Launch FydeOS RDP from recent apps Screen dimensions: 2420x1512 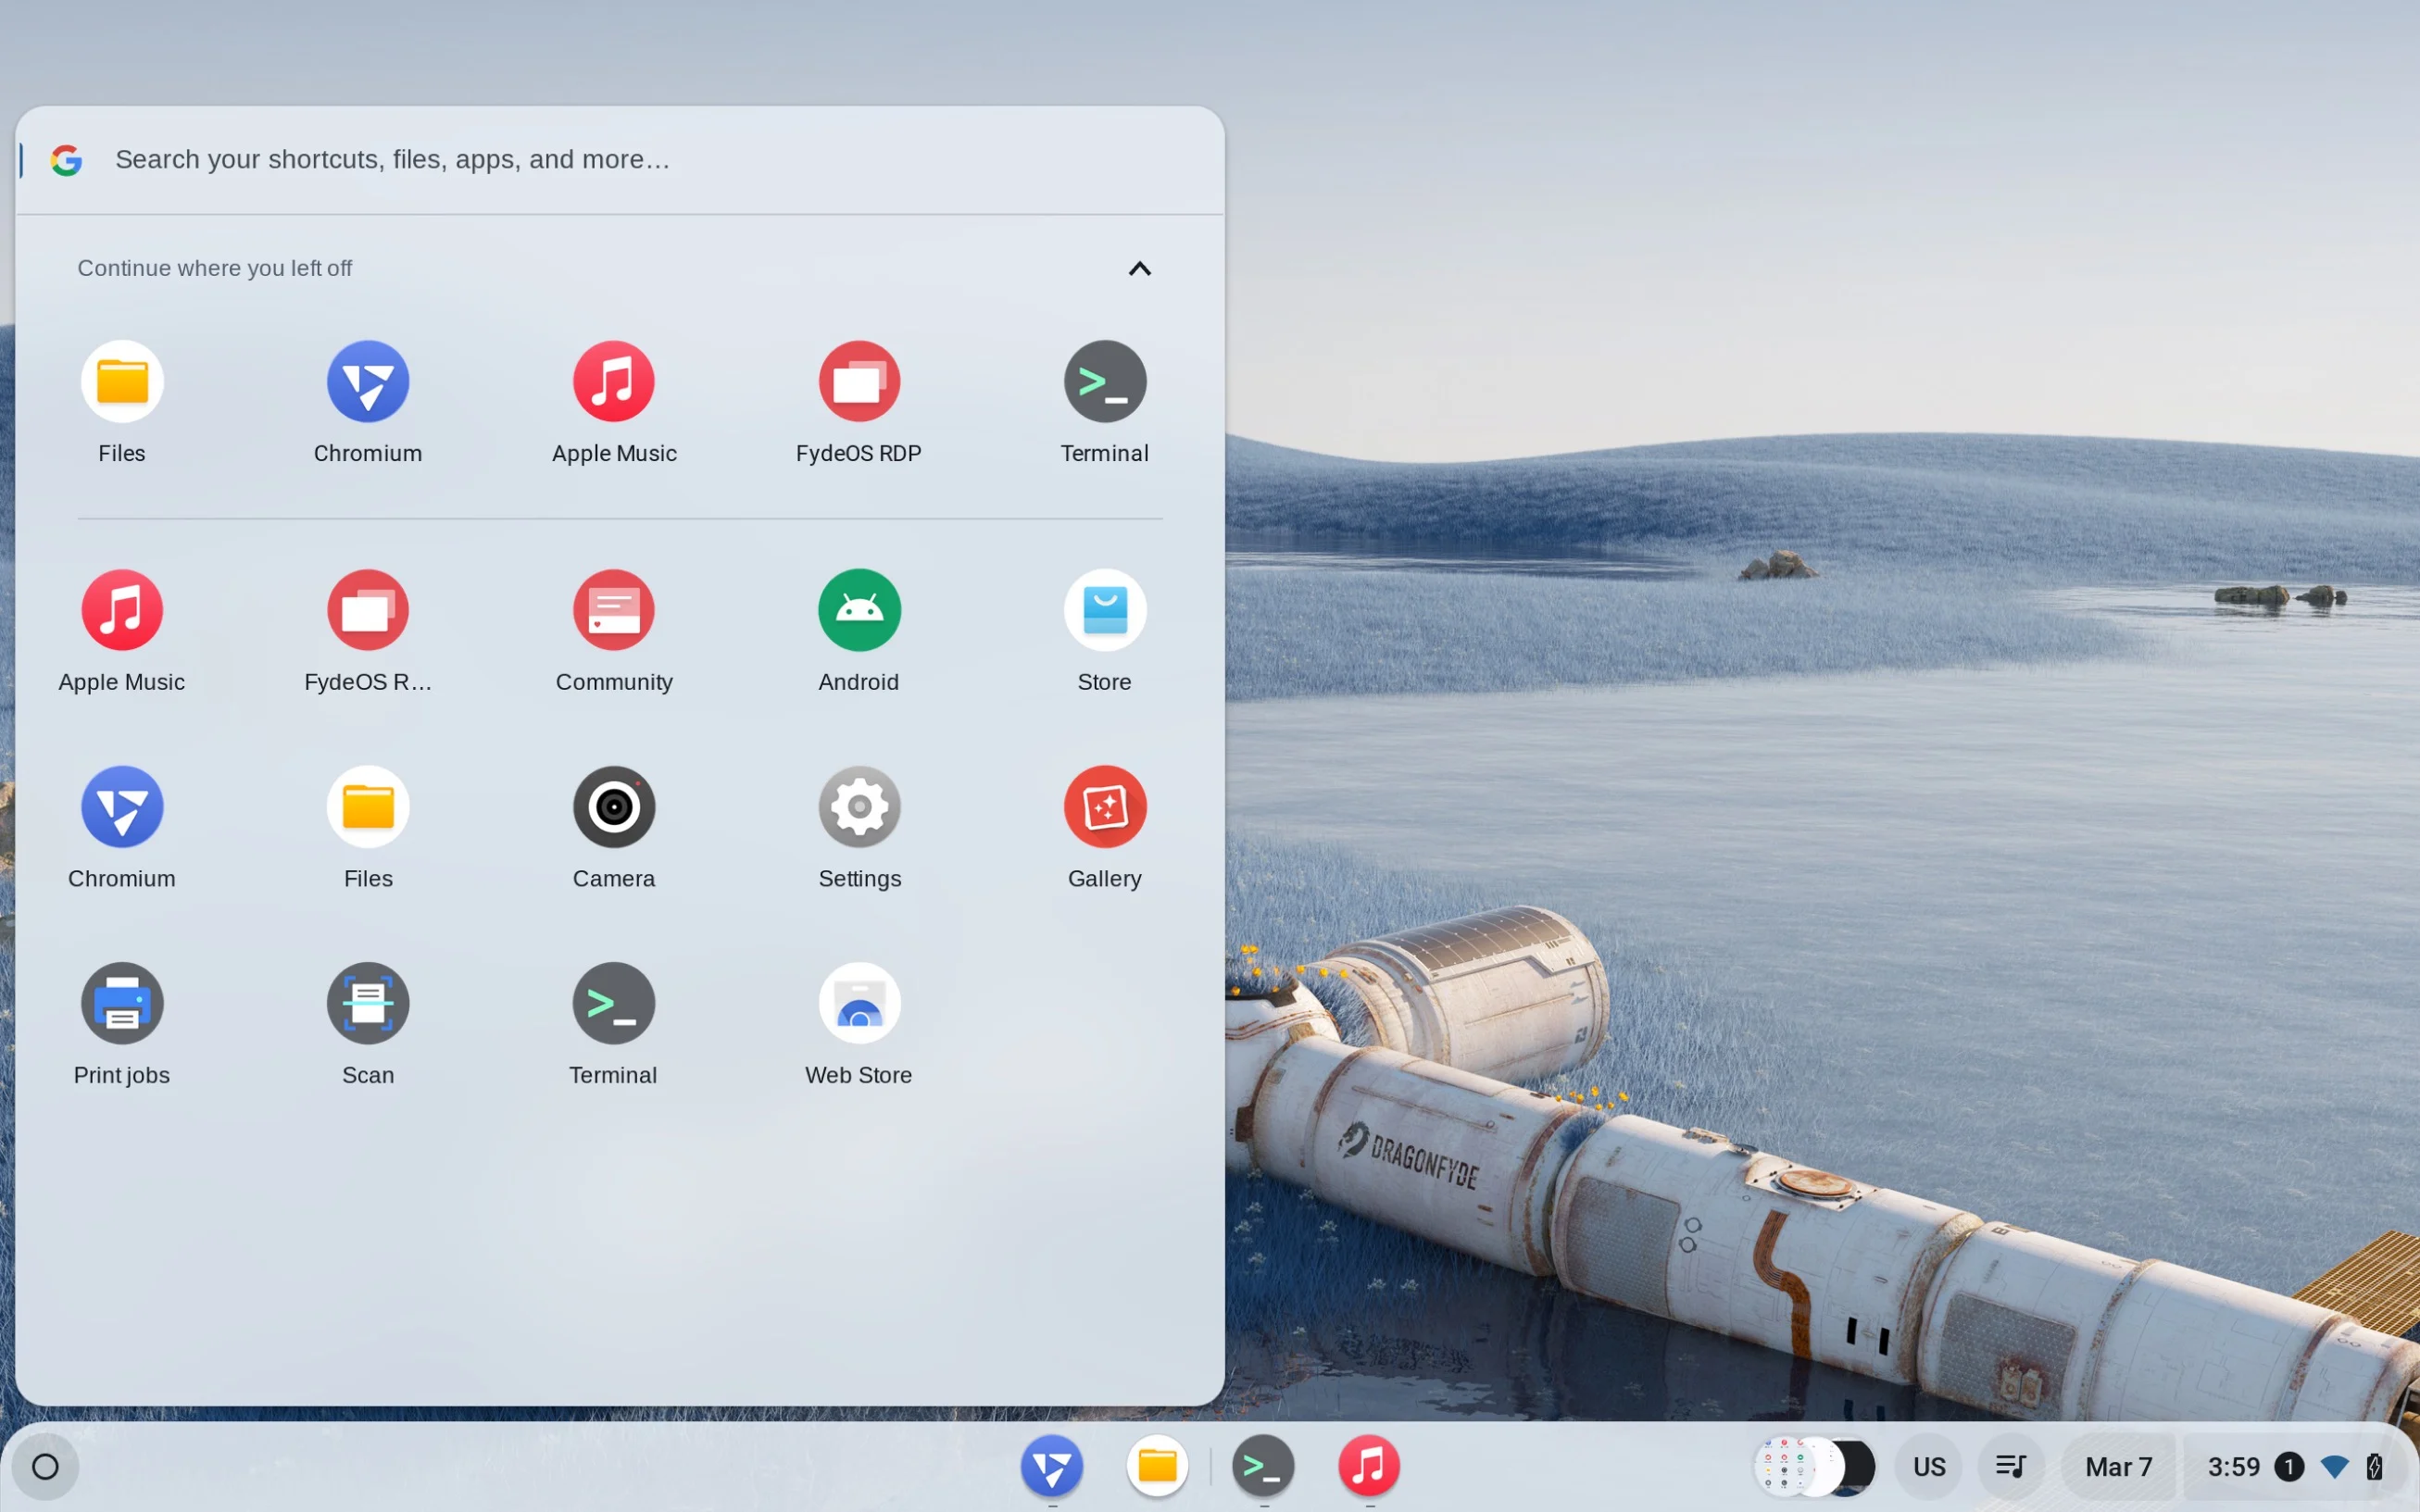[x=859, y=382]
